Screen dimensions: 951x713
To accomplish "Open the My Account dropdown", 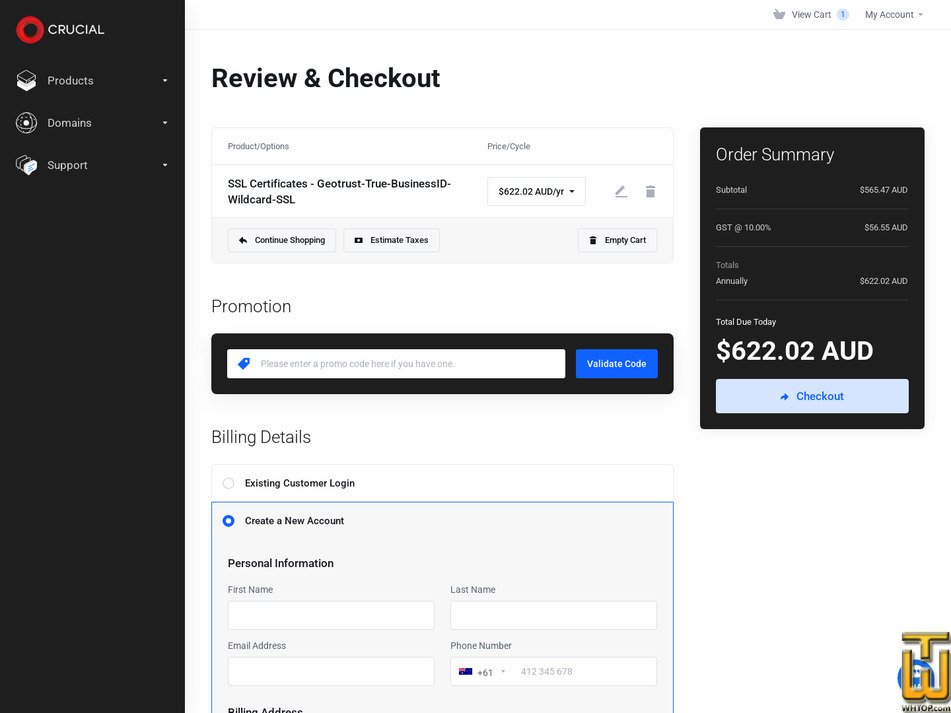I will point(893,15).
